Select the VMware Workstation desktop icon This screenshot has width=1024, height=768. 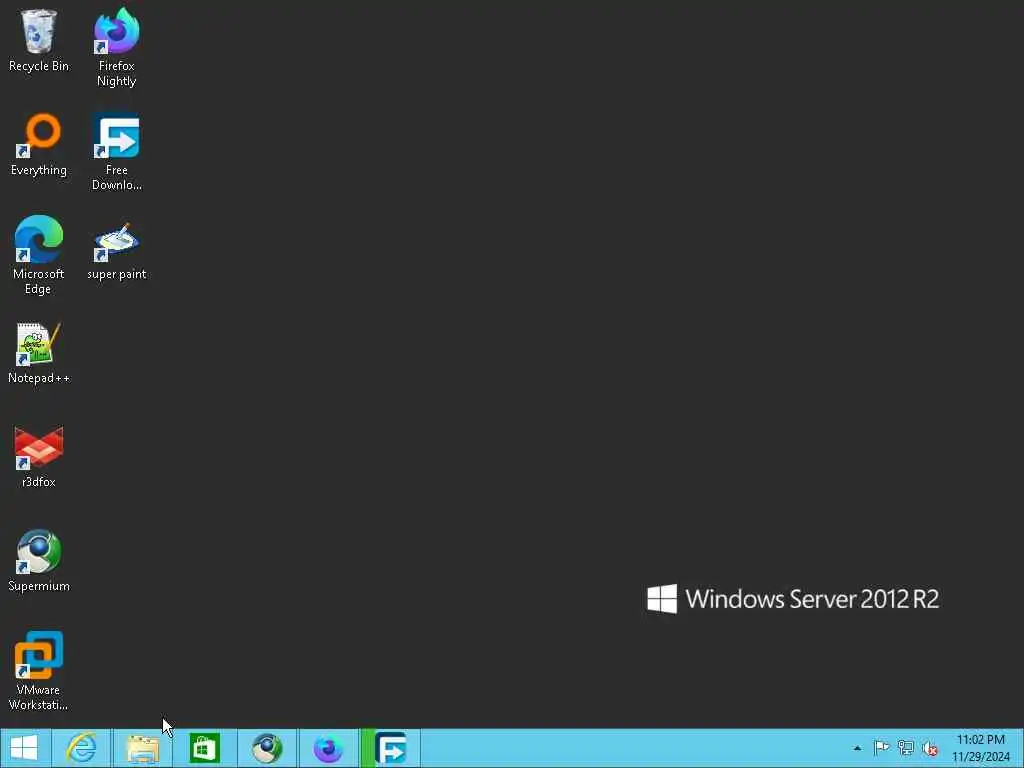click(x=39, y=671)
